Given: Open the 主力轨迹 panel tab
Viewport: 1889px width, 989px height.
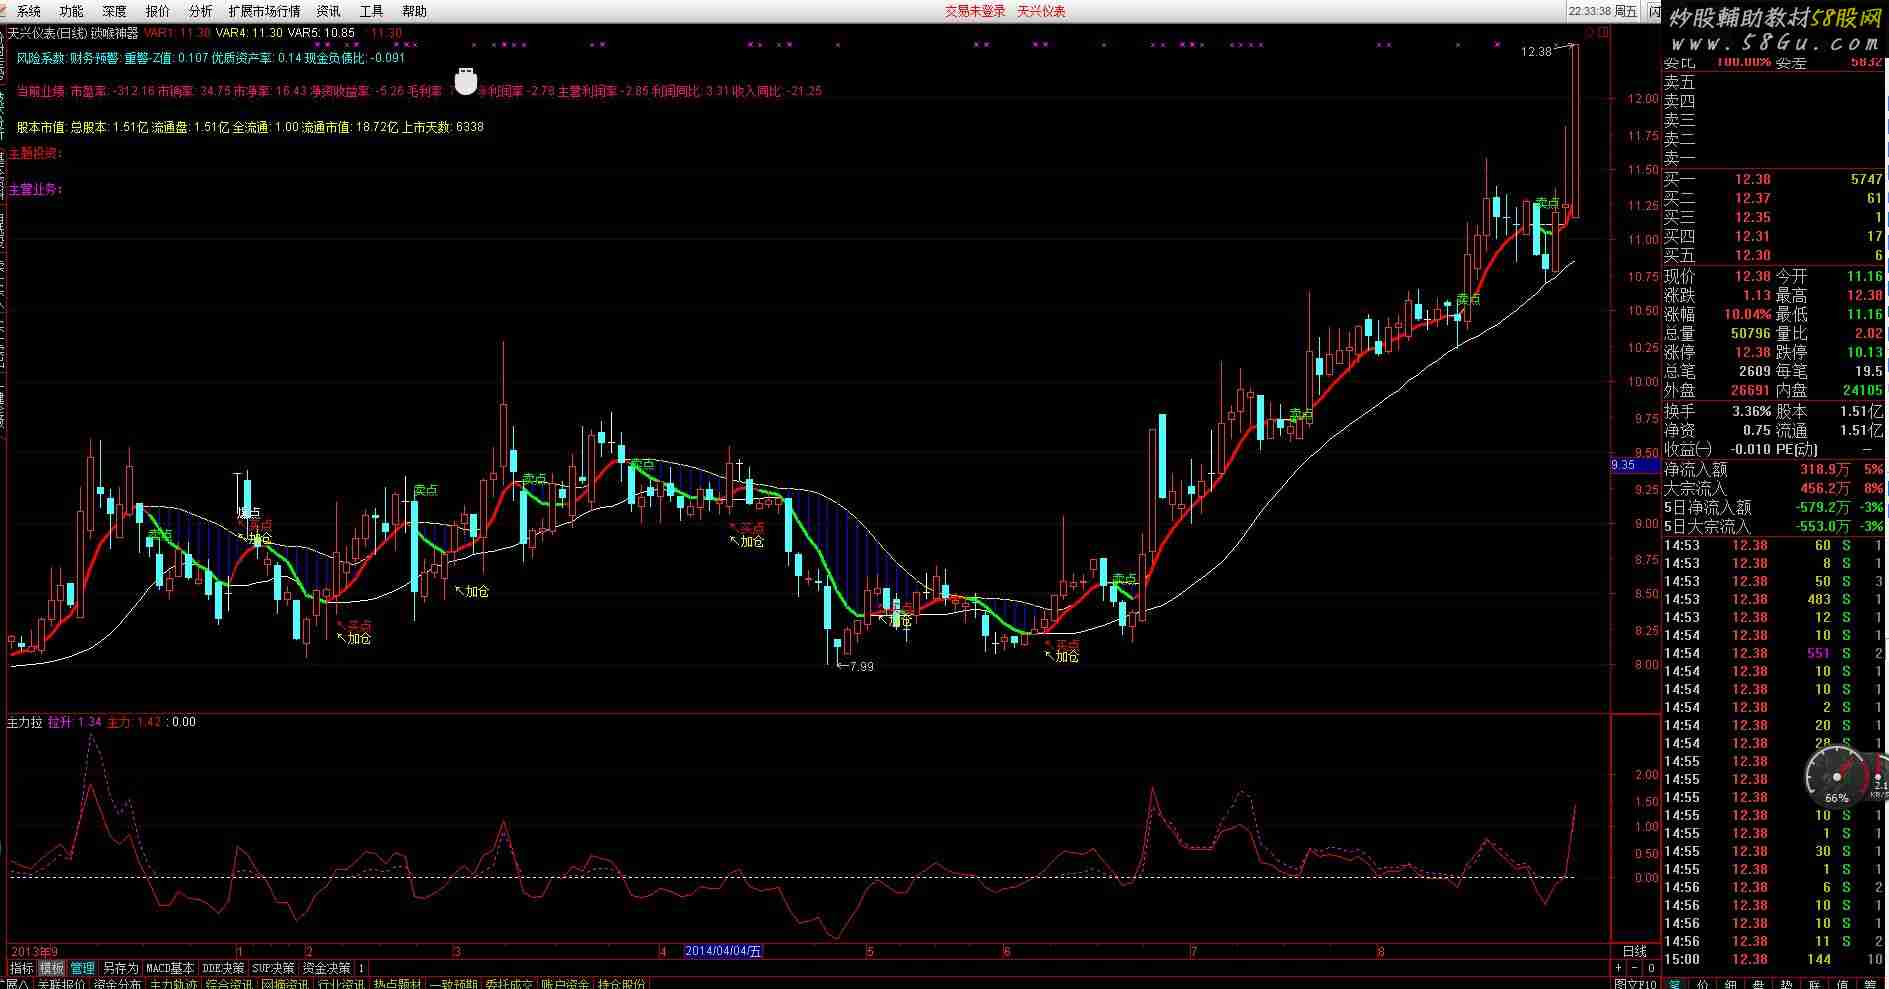Looking at the screenshot, I should 174,984.
